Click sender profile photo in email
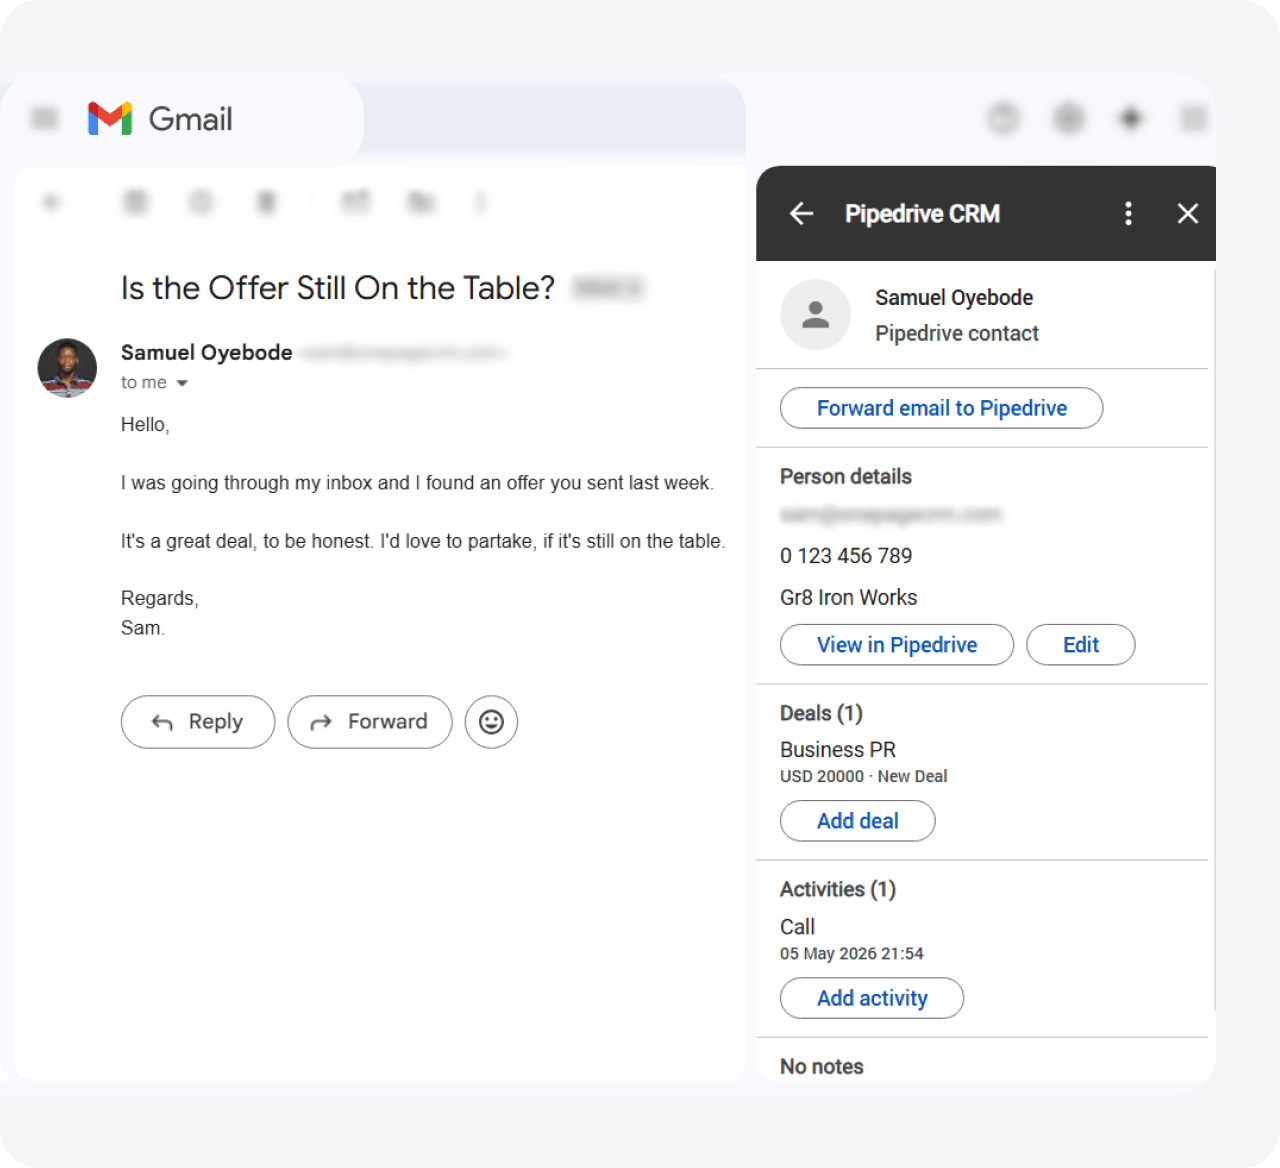The width and height of the screenshot is (1280, 1168). (x=67, y=368)
